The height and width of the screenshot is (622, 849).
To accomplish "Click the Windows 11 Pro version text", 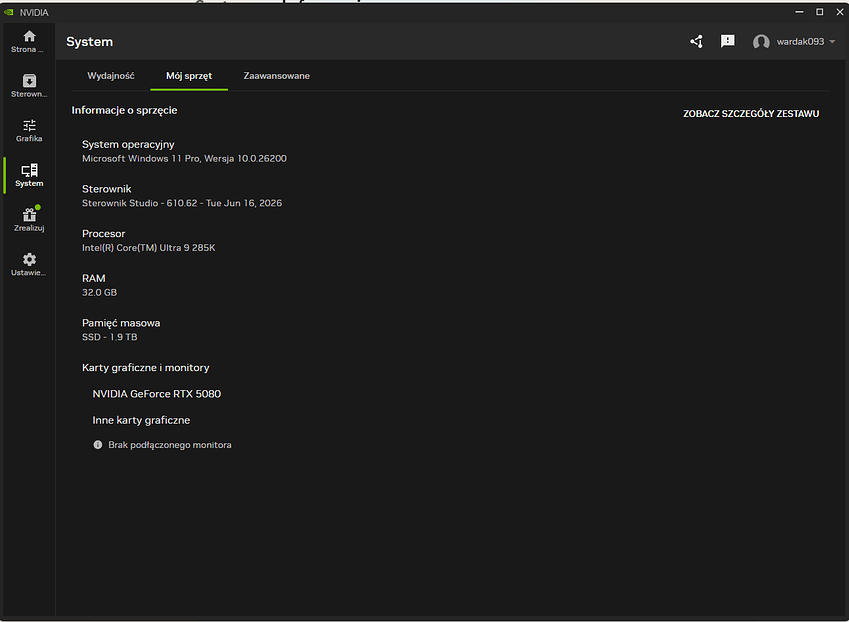I will (x=184, y=159).
